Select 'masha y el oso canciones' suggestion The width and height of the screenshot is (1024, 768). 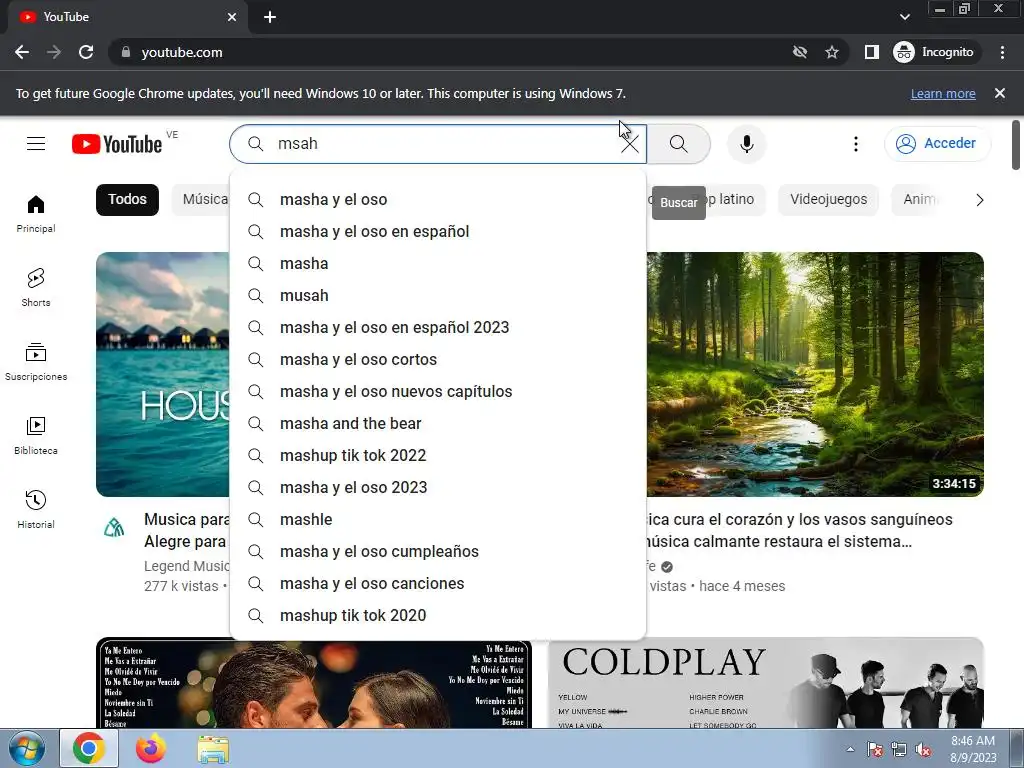click(x=438, y=584)
